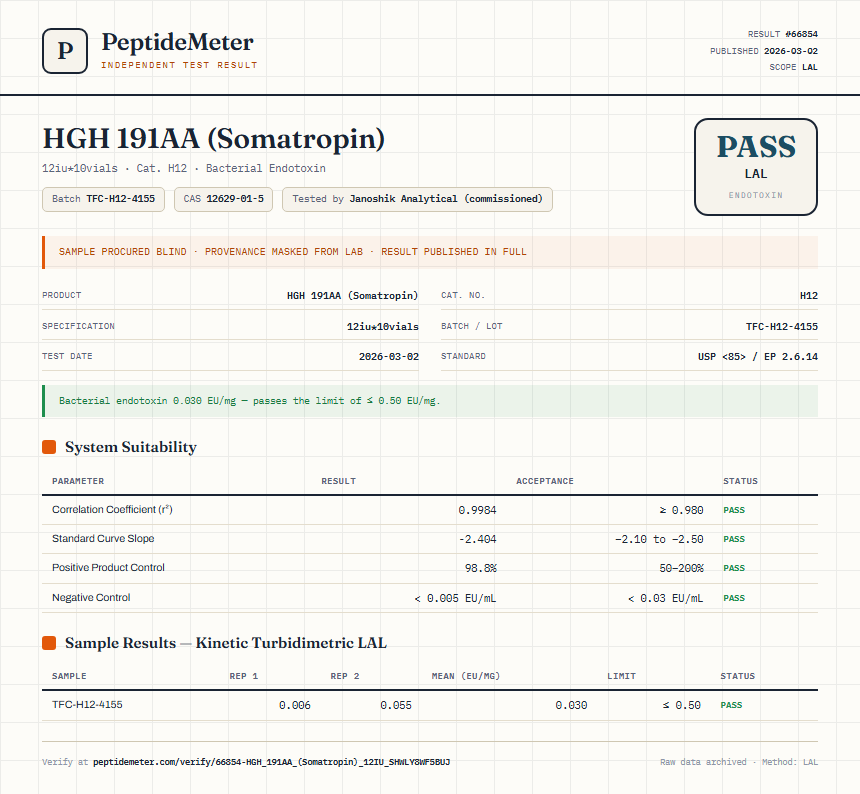Image resolution: width=860 pixels, height=794 pixels.
Task: Click the Rep 2 value 0.055
Action: (395, 705)
